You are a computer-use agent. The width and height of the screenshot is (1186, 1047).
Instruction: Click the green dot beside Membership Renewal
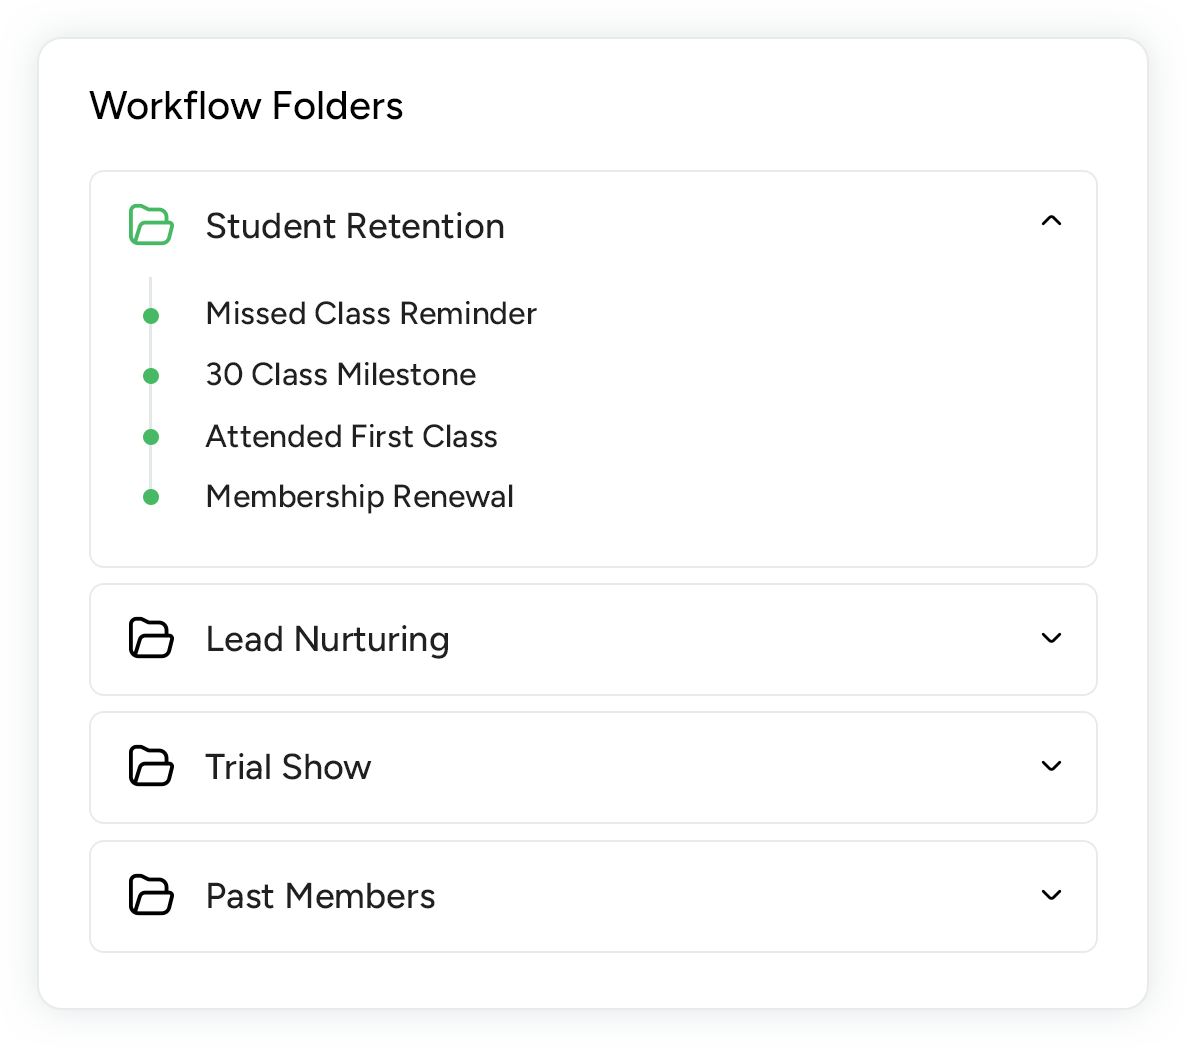151,497
